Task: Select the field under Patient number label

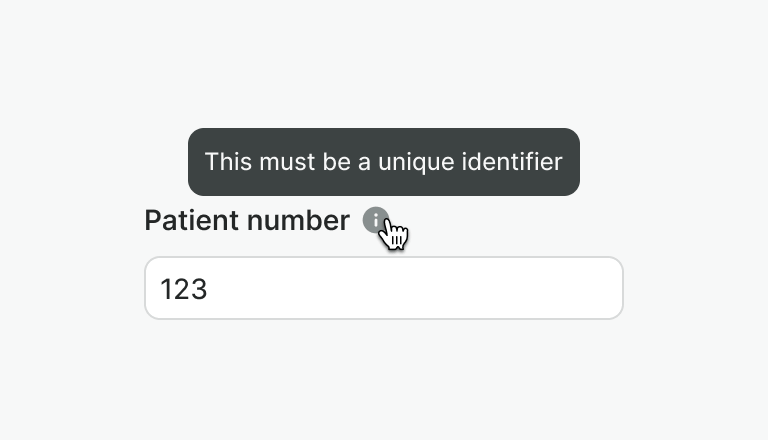Action: 383,288
